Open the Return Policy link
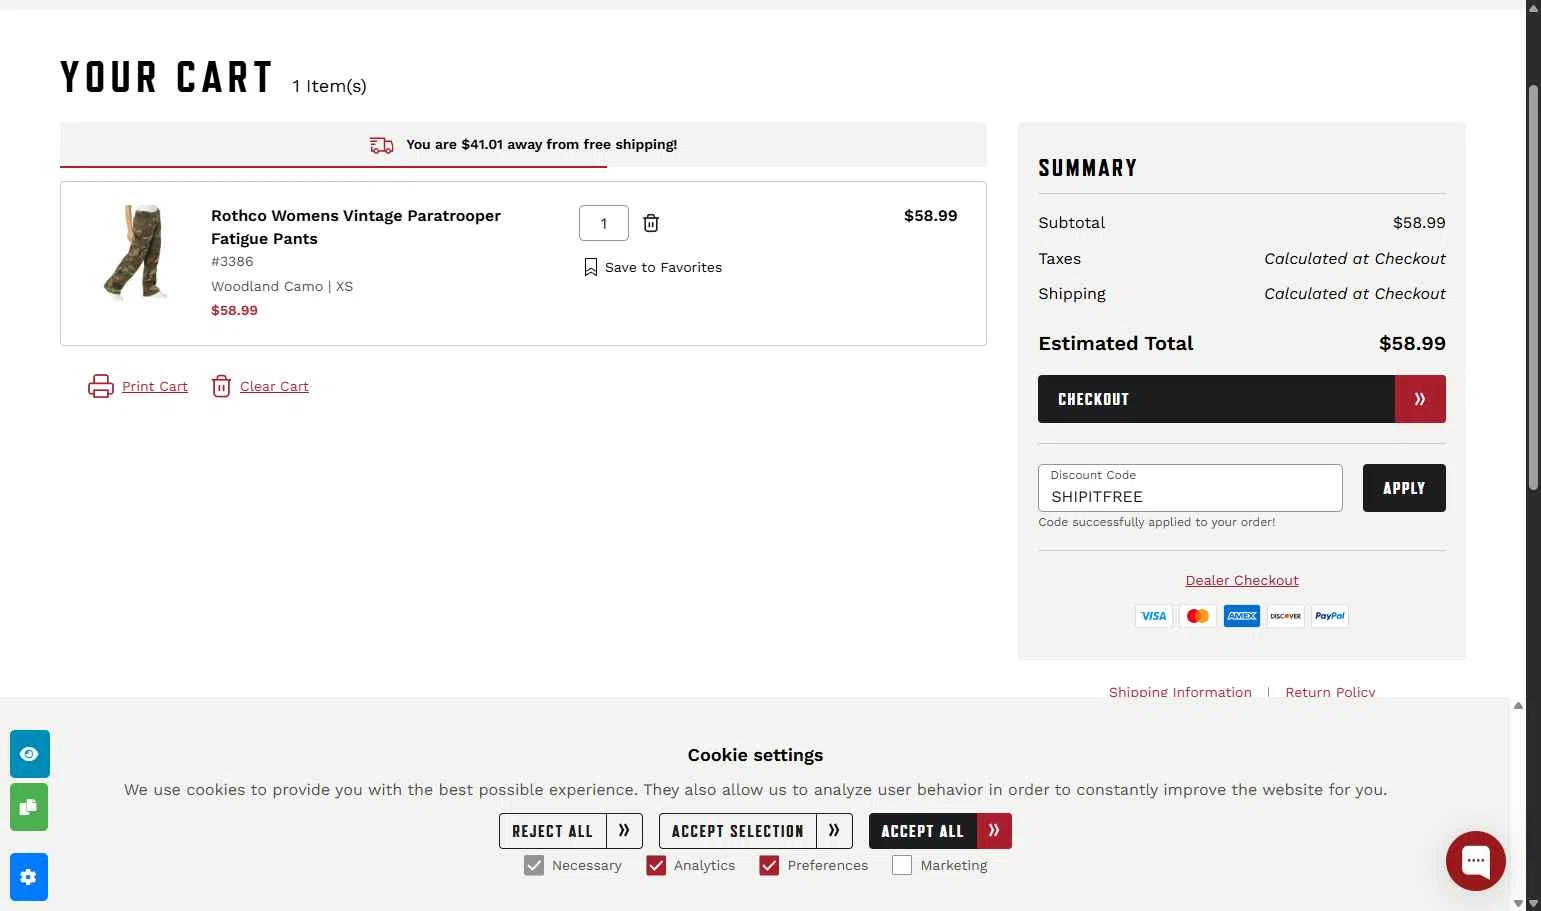Image resolution: width=1541 pixels, height=911 pixels. point(1330,692)
